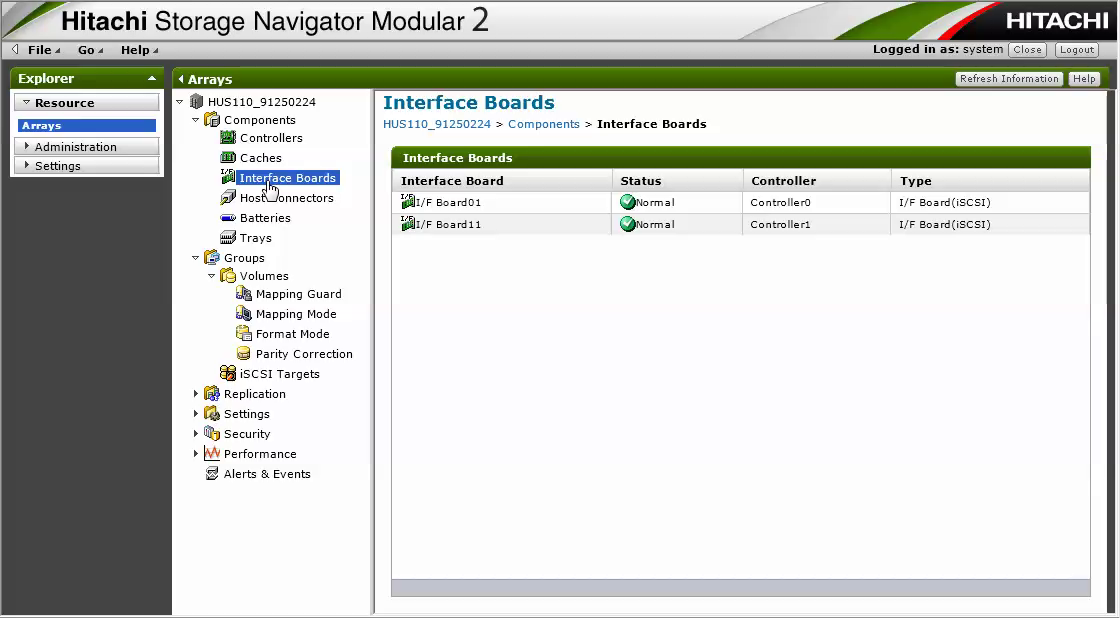Viewport: 1120px width, 618px height.
Task: Click the Volumes folder icon
Action: [228, 275]
